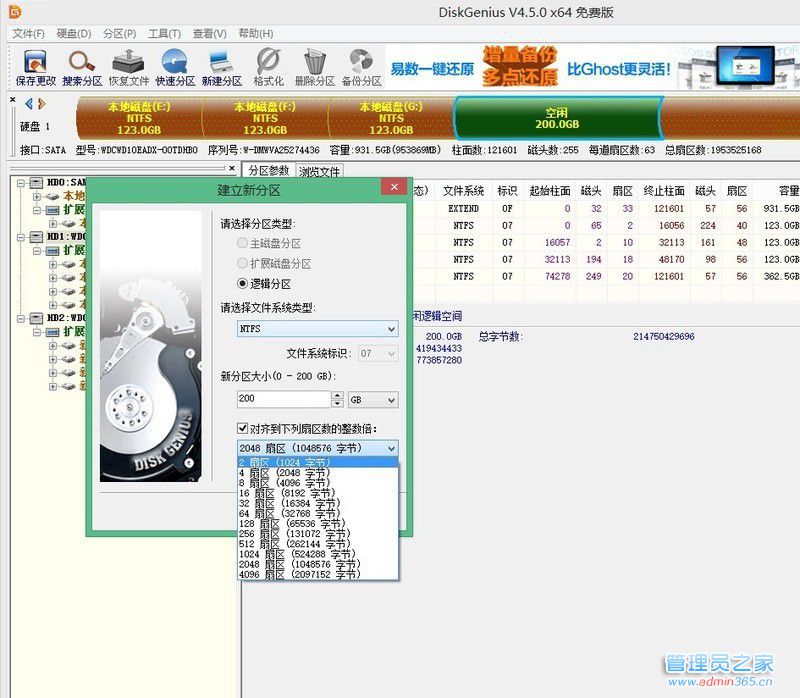Start the 快速分区 quick partition tool
The height and width of the screenshot is (698, 800).
point(175,67)
